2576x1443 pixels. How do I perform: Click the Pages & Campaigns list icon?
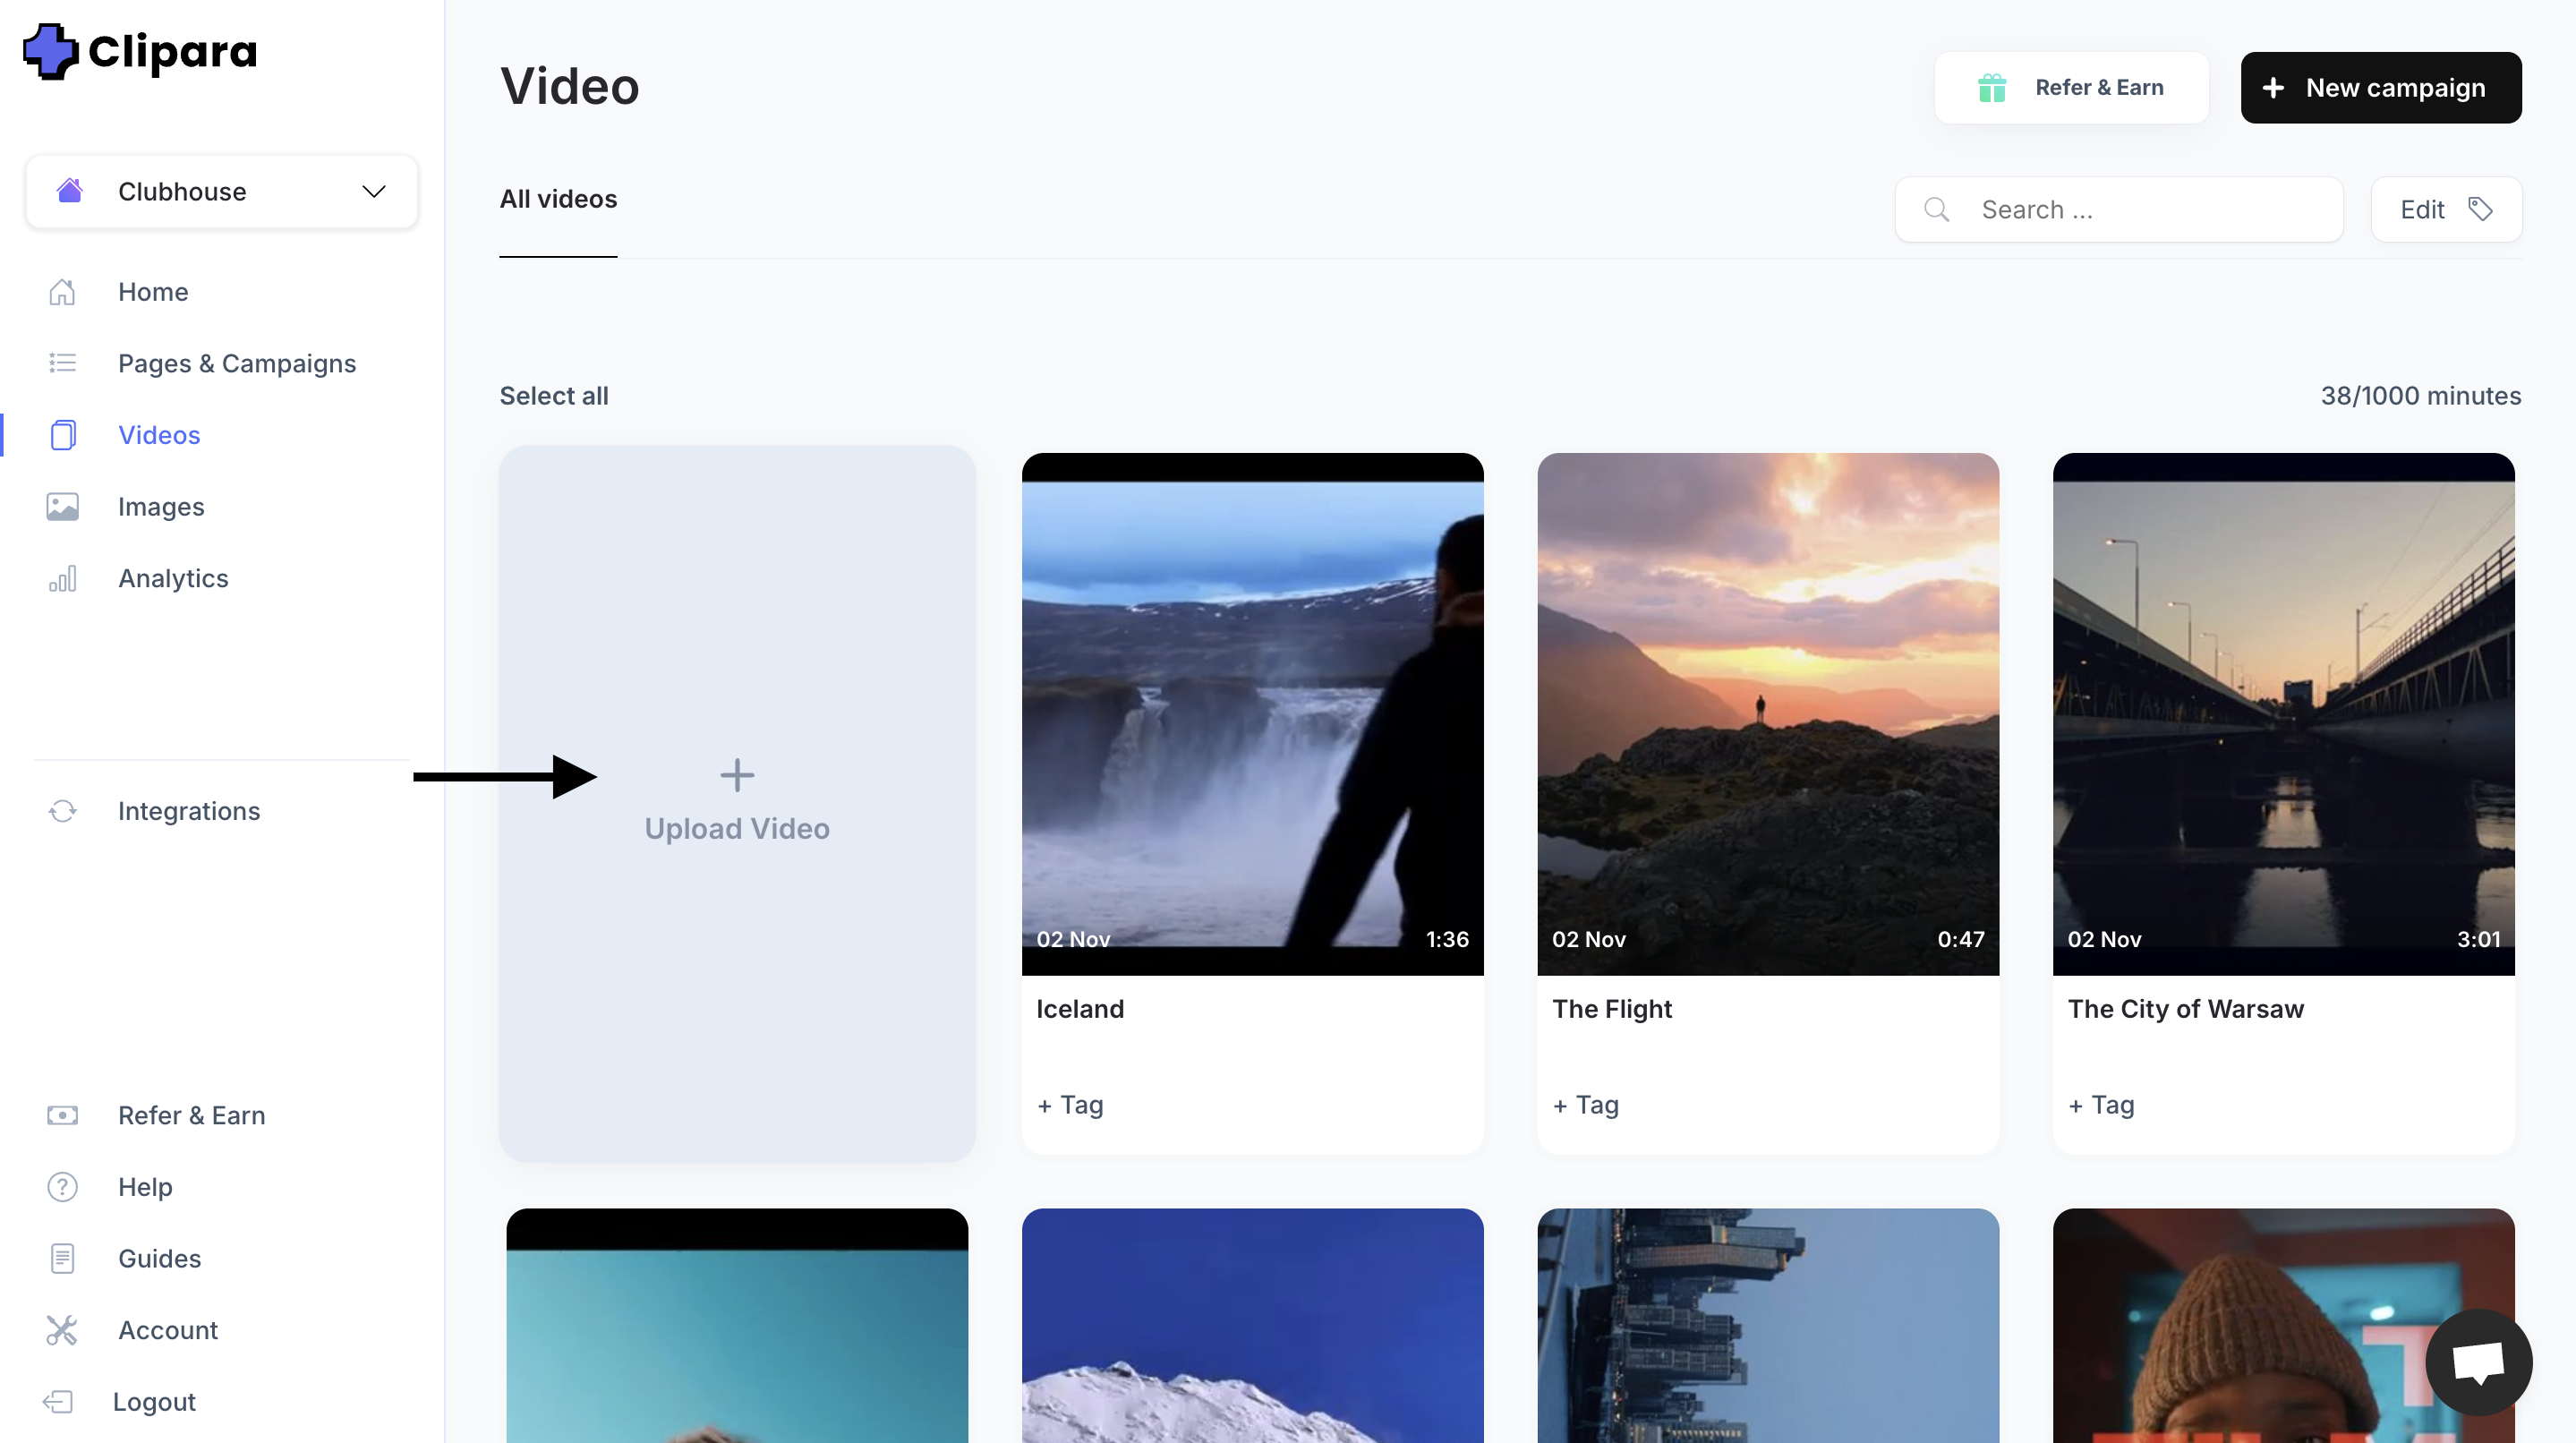pyautogui.click(x=62, y=363)
